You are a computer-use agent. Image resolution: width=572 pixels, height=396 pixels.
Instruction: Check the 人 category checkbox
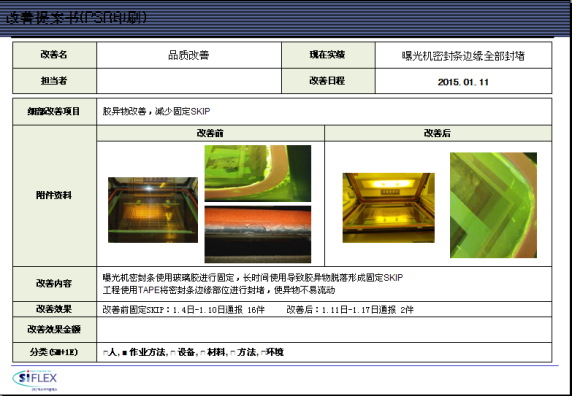pyautogui.click(x=105, y=353)
